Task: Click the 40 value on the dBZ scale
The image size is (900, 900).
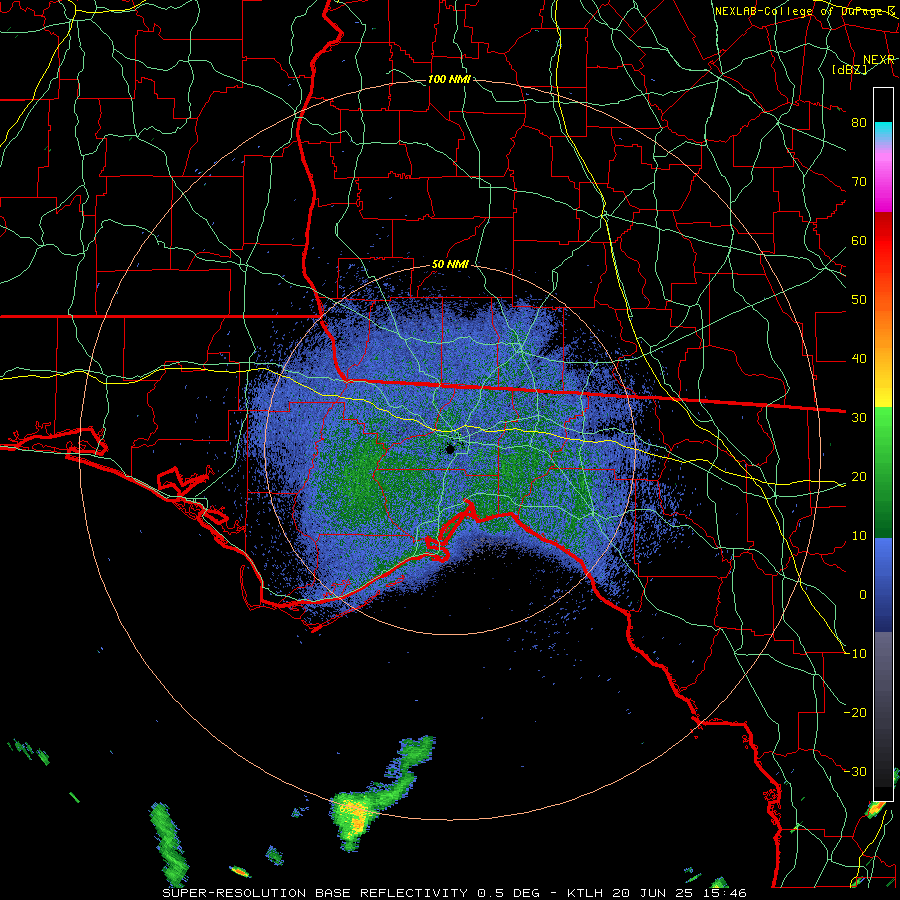Action: (859, 358)
